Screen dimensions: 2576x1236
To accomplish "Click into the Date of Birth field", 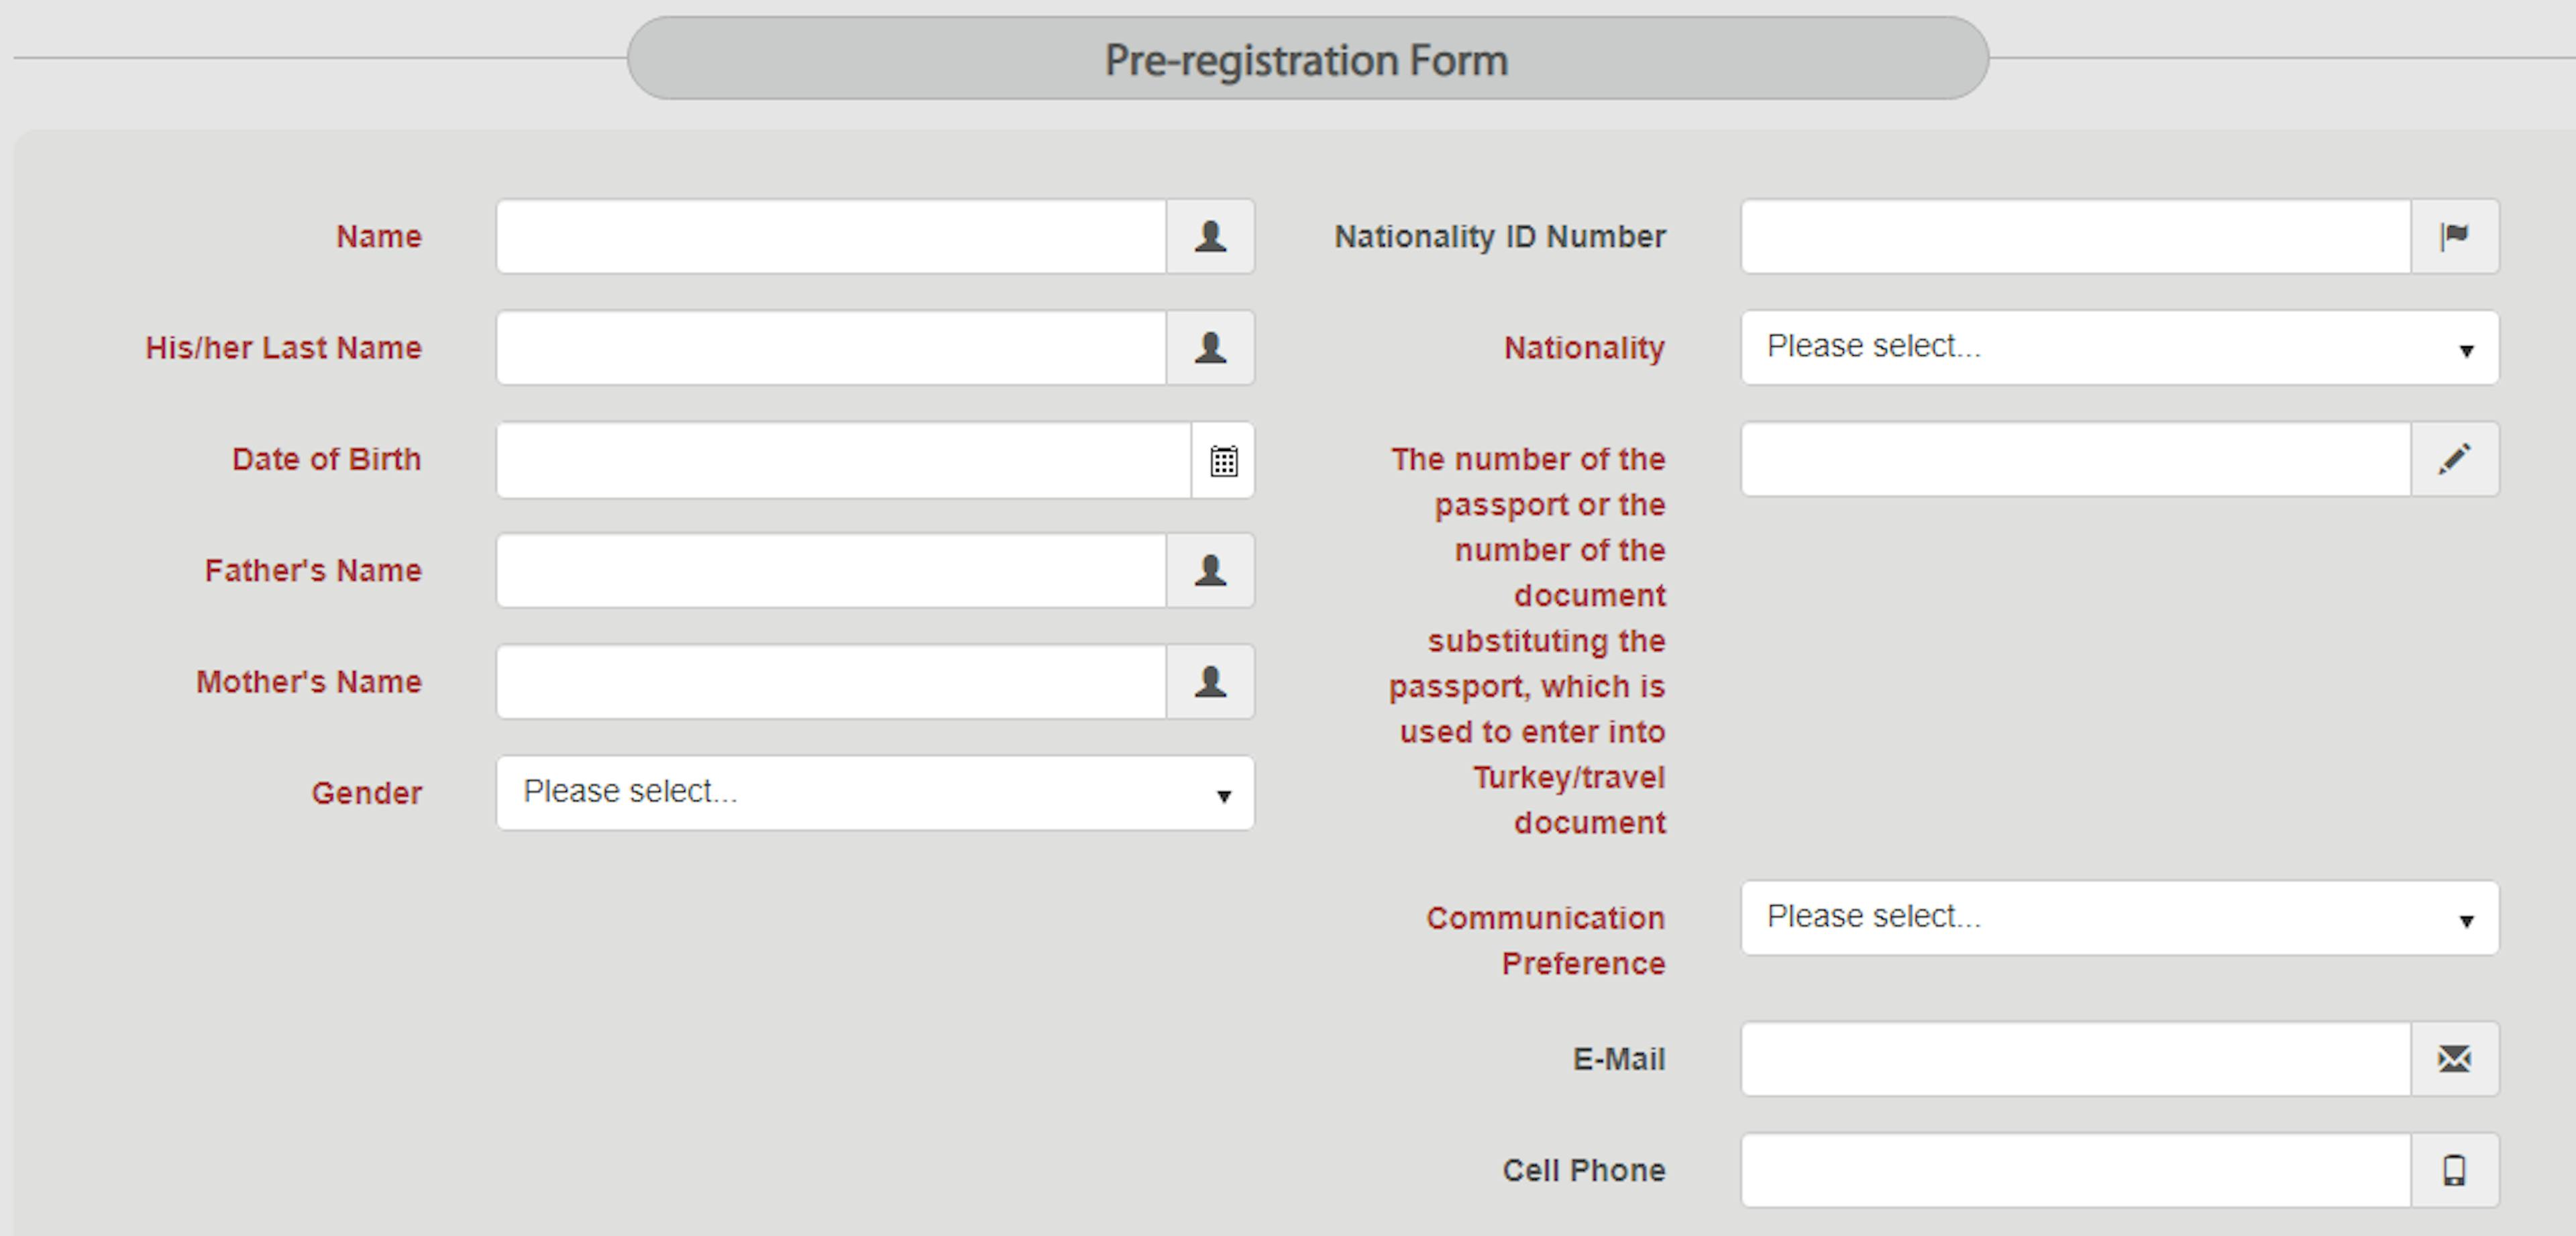I will [844, 460].
